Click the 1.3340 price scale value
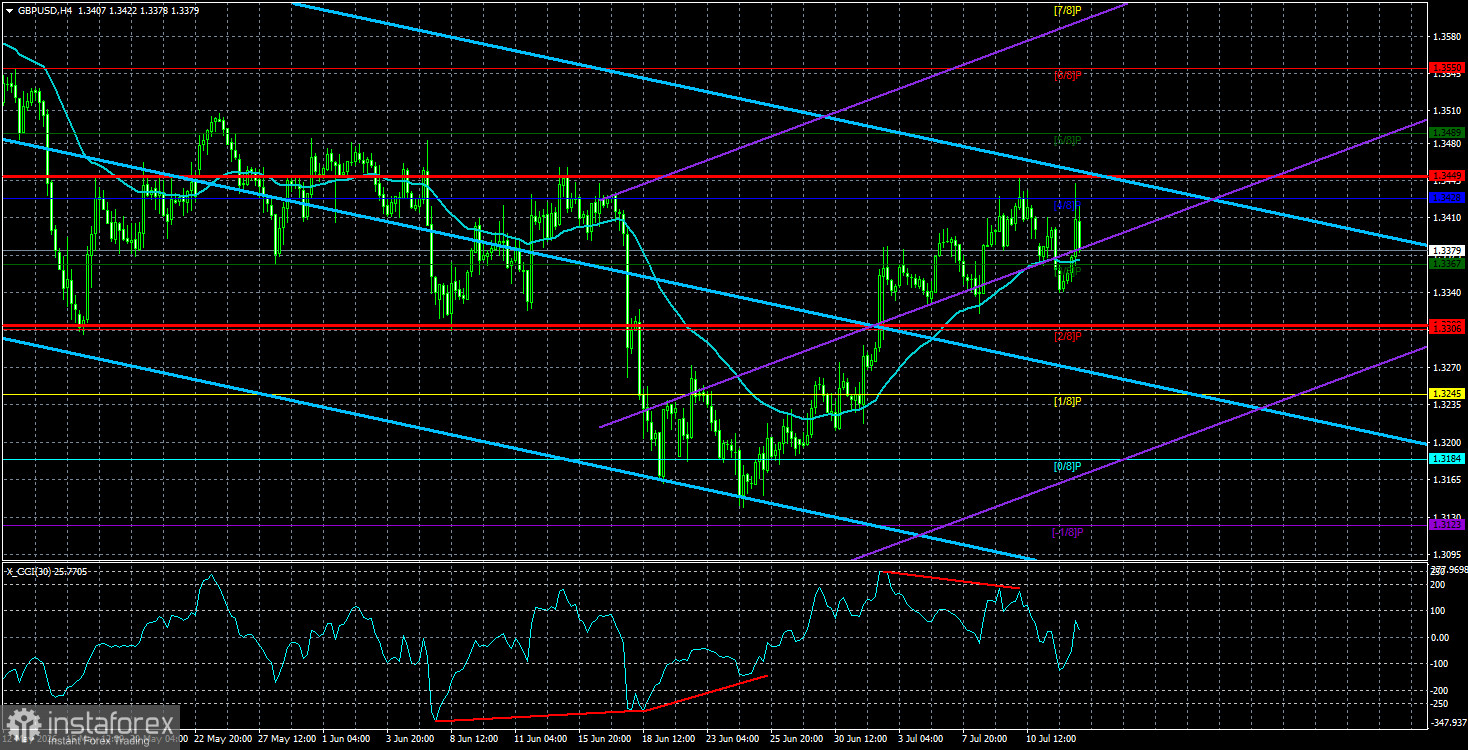The width and height of the screenshot is (1468, 750). (1447, 292)
